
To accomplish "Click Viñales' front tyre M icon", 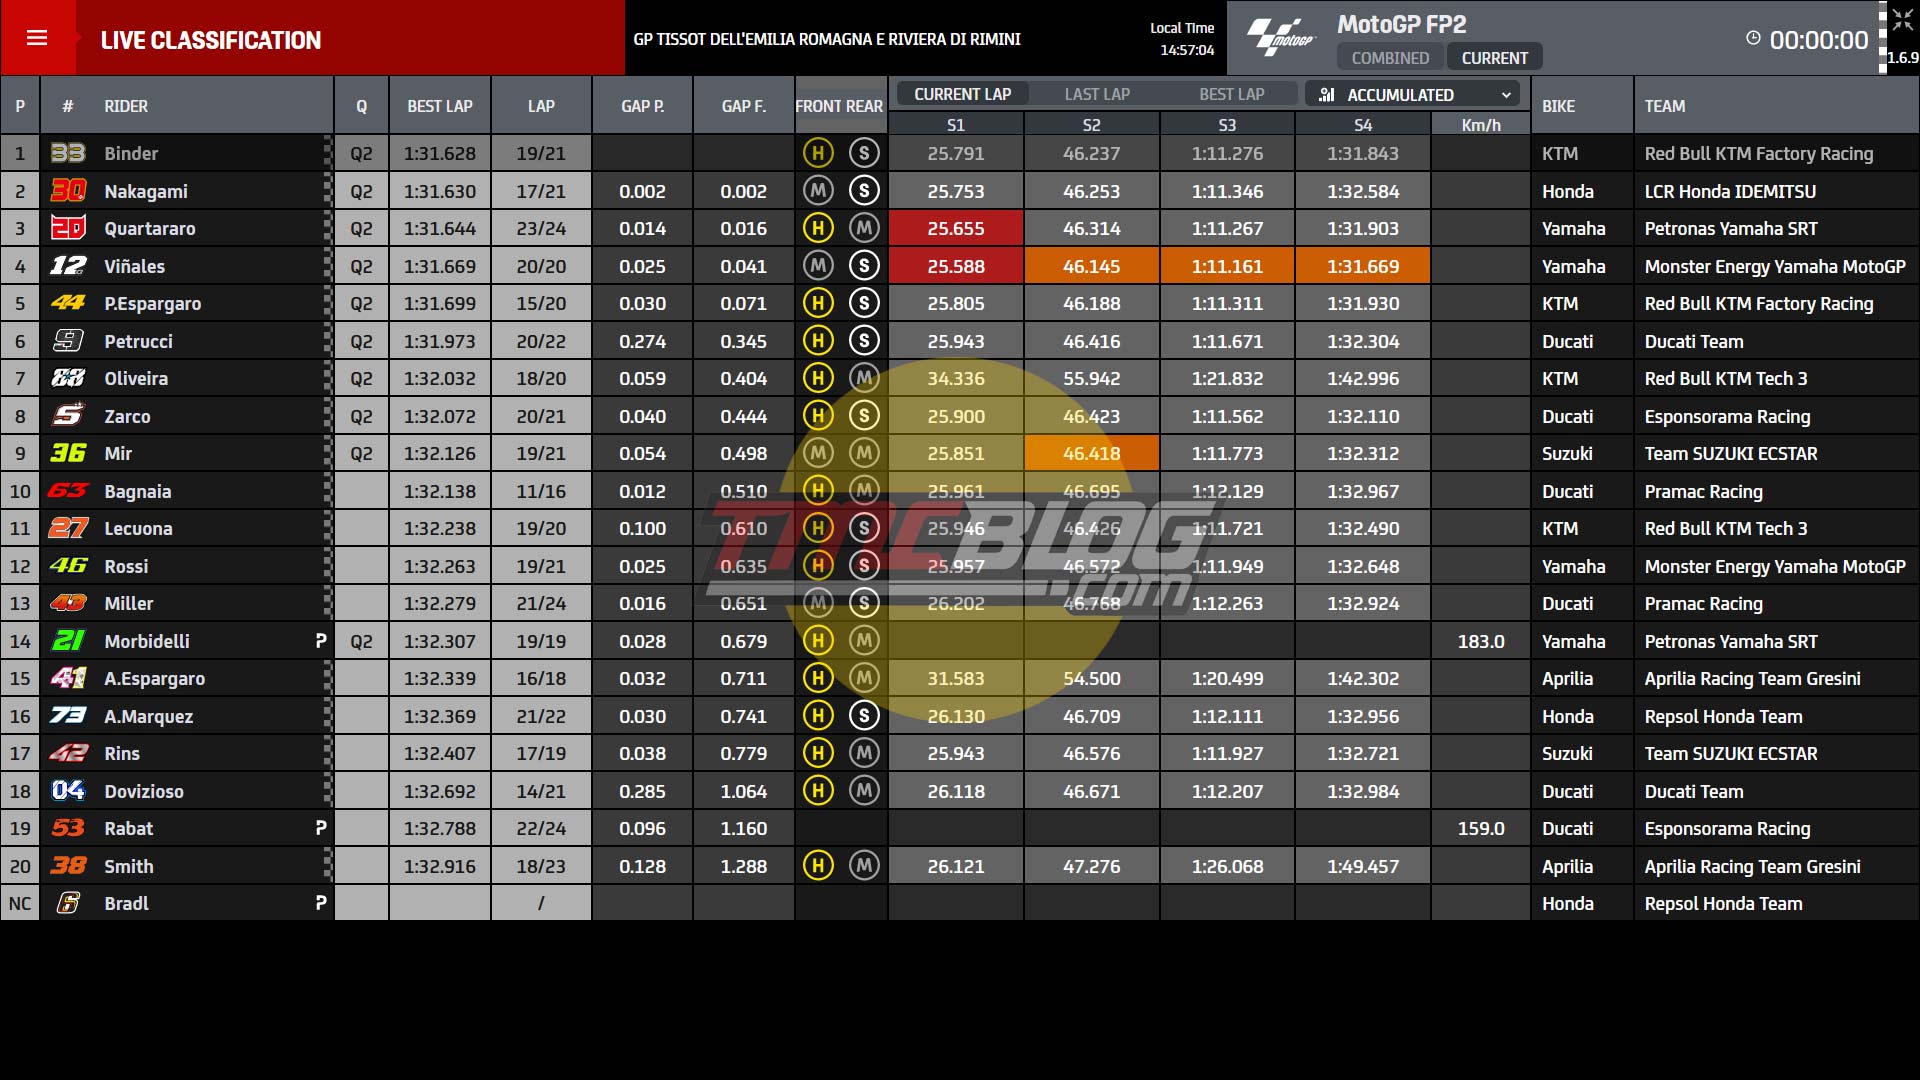I will (818, 266).
